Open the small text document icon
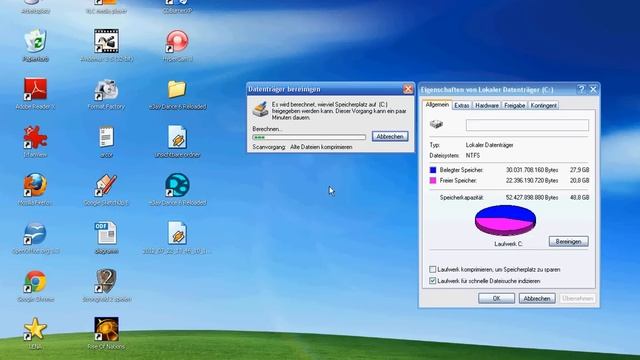640x360 pixels. (106, 137)
